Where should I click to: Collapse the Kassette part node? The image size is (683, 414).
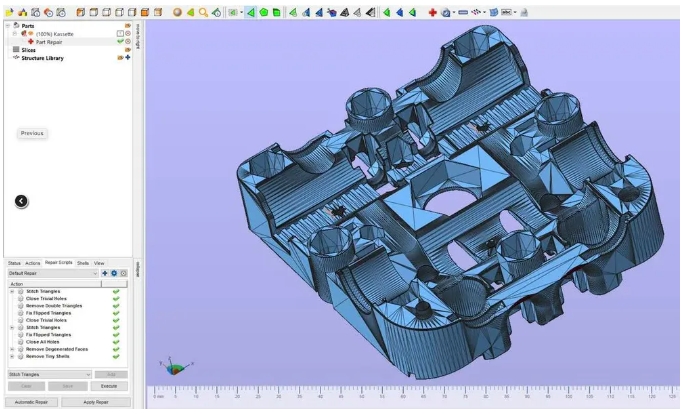(x=15, y=34)
